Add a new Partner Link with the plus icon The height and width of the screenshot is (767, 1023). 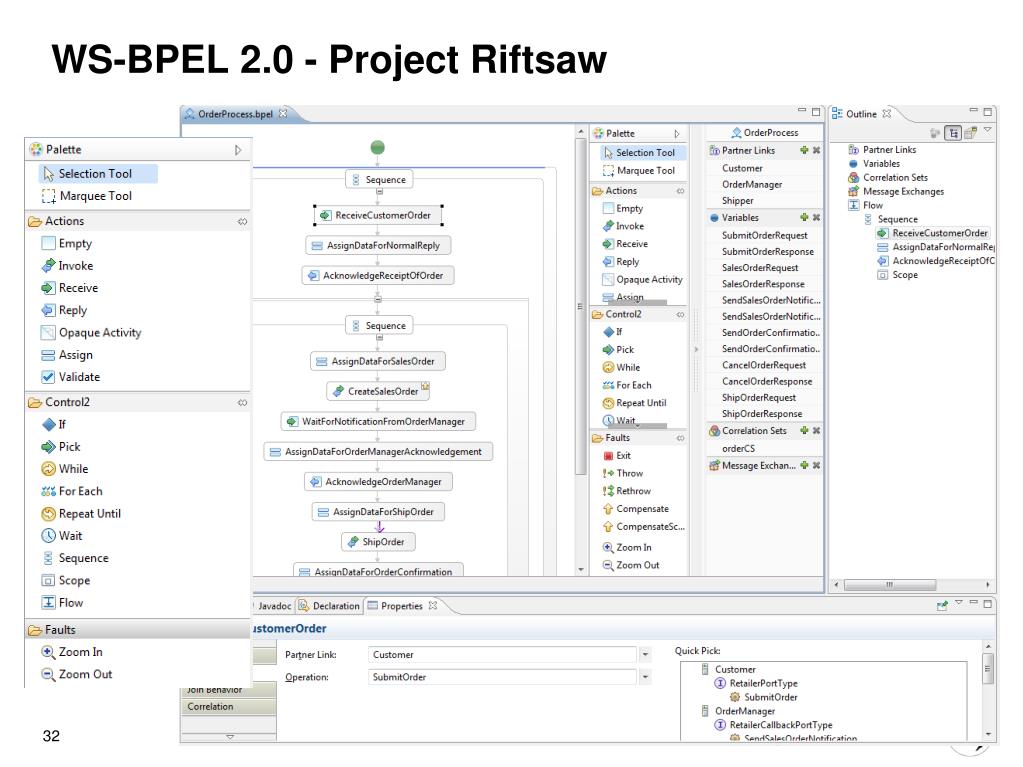(x=804, y=150)
